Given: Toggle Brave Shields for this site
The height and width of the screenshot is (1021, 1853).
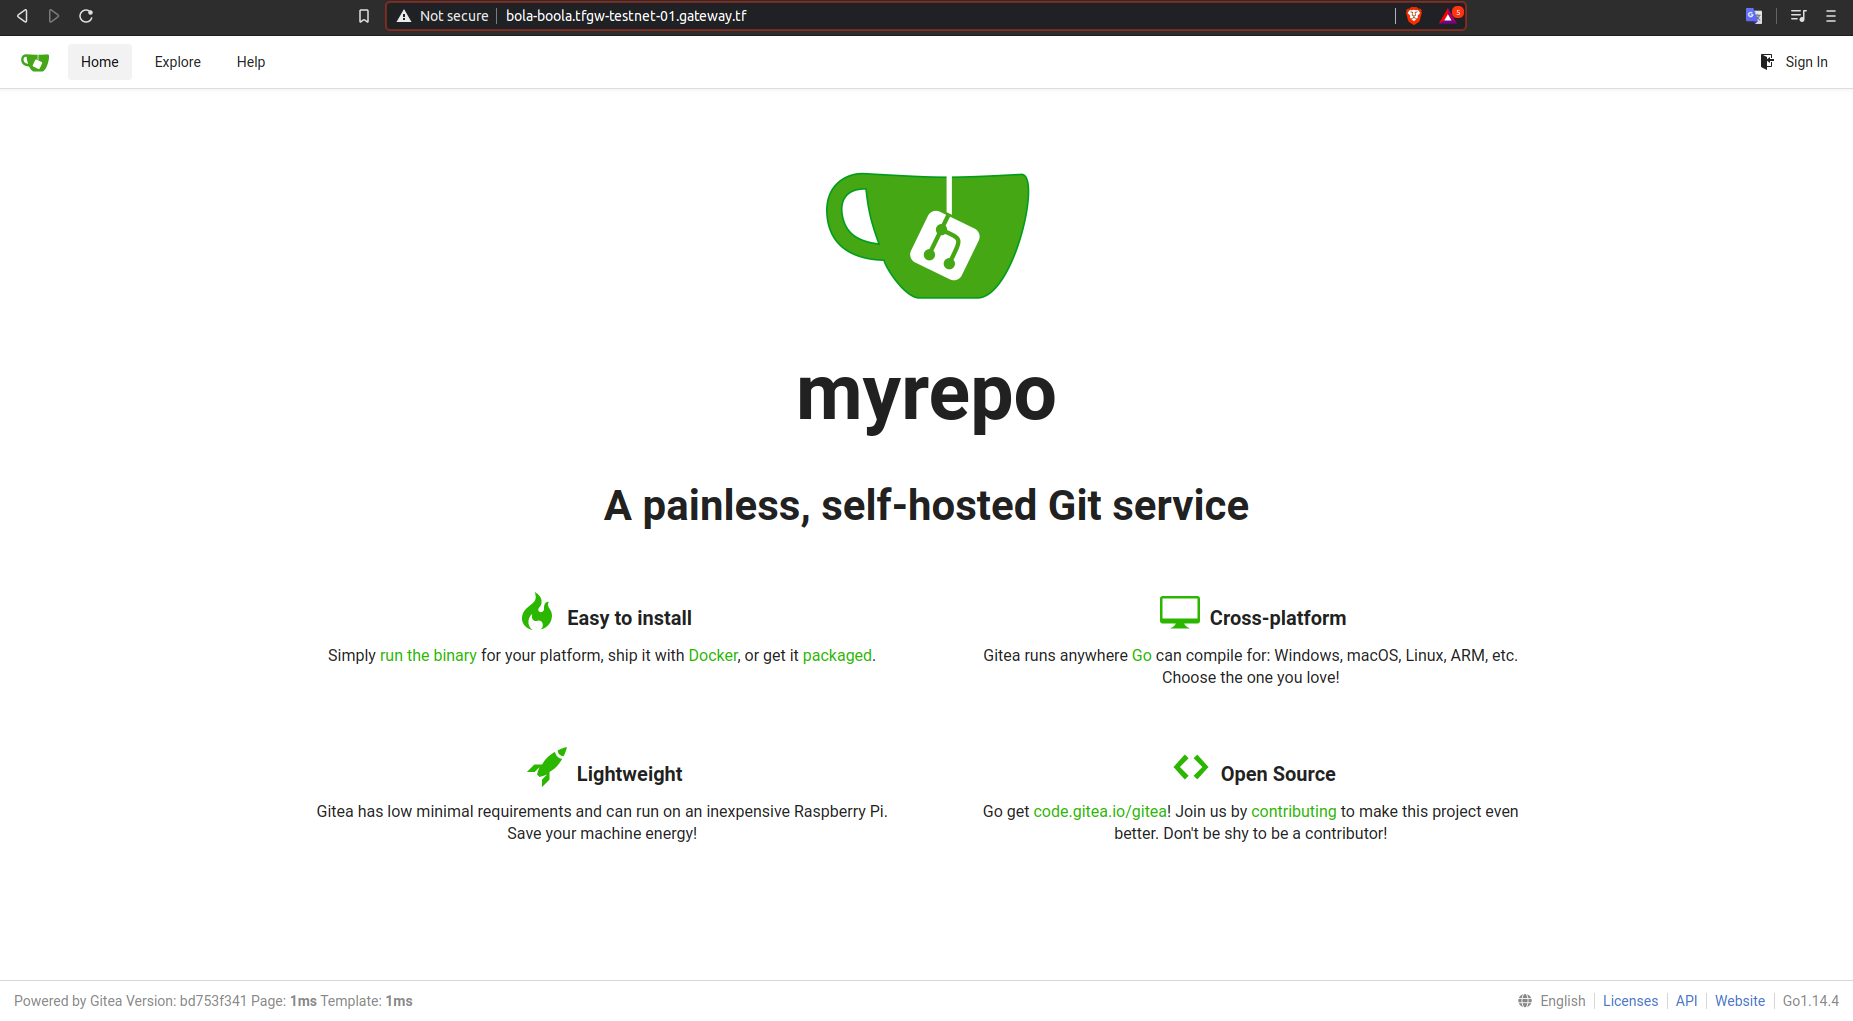Looking at the screenshot, I should (x=1414, y=16).
